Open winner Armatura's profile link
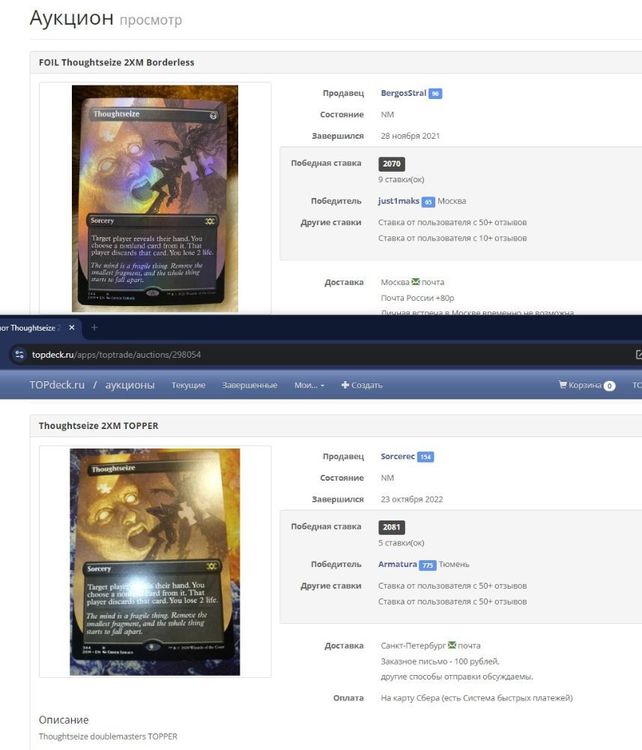 (x=398, y=564)
